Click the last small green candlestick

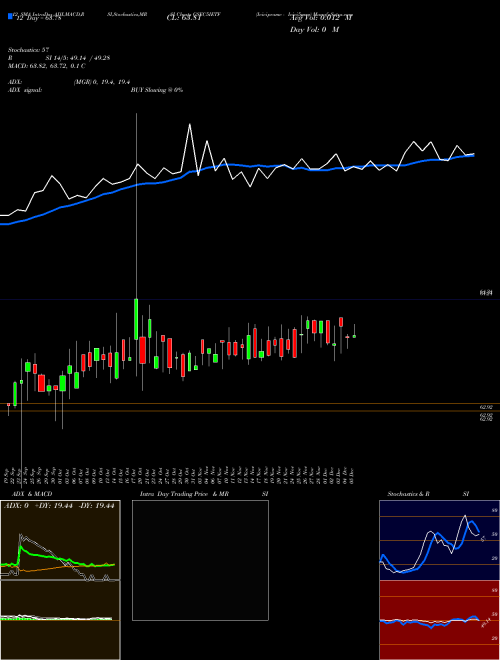click(354, 336)
